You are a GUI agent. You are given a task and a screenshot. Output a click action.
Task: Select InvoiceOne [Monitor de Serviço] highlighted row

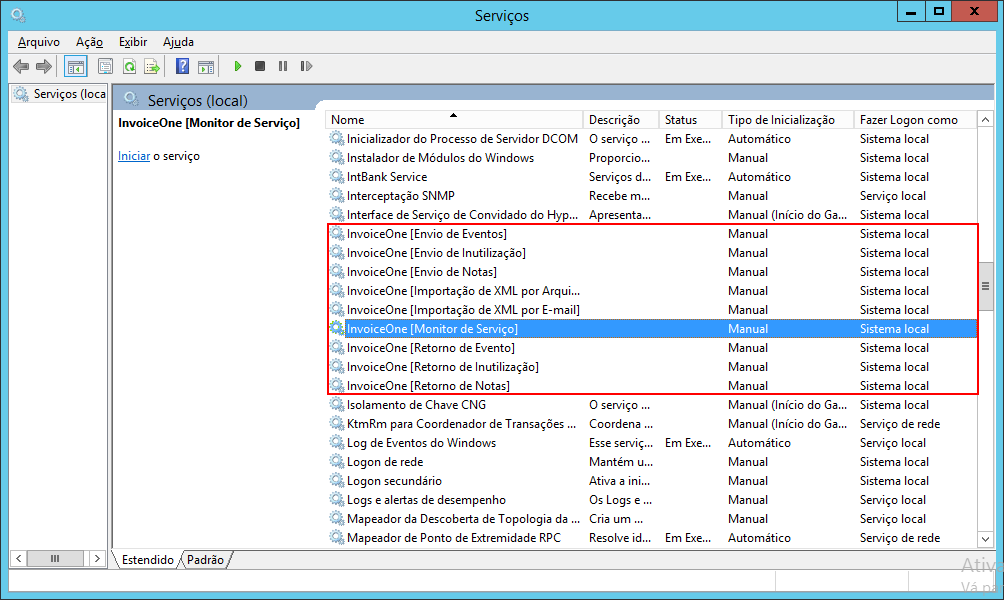pos(652,328)
